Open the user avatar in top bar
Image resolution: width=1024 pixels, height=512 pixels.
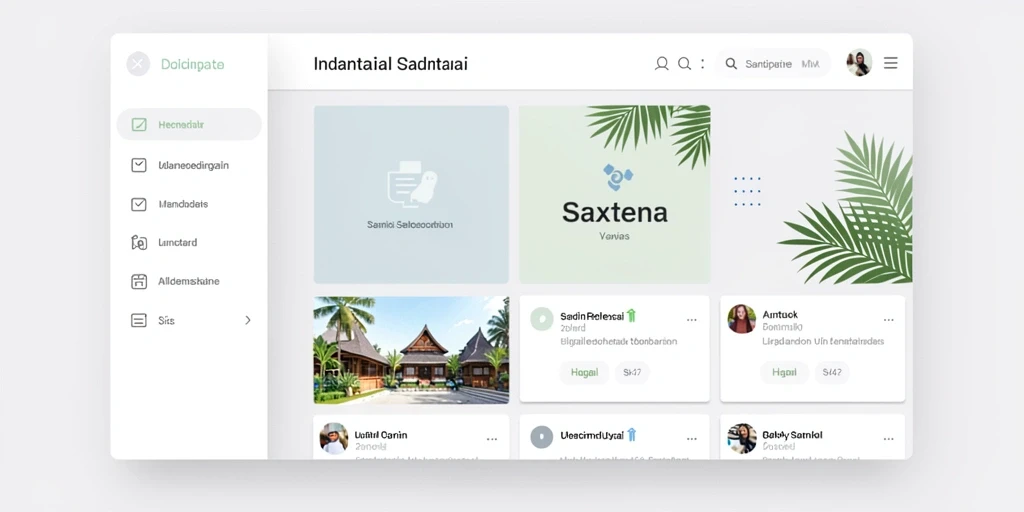[859, 63]
